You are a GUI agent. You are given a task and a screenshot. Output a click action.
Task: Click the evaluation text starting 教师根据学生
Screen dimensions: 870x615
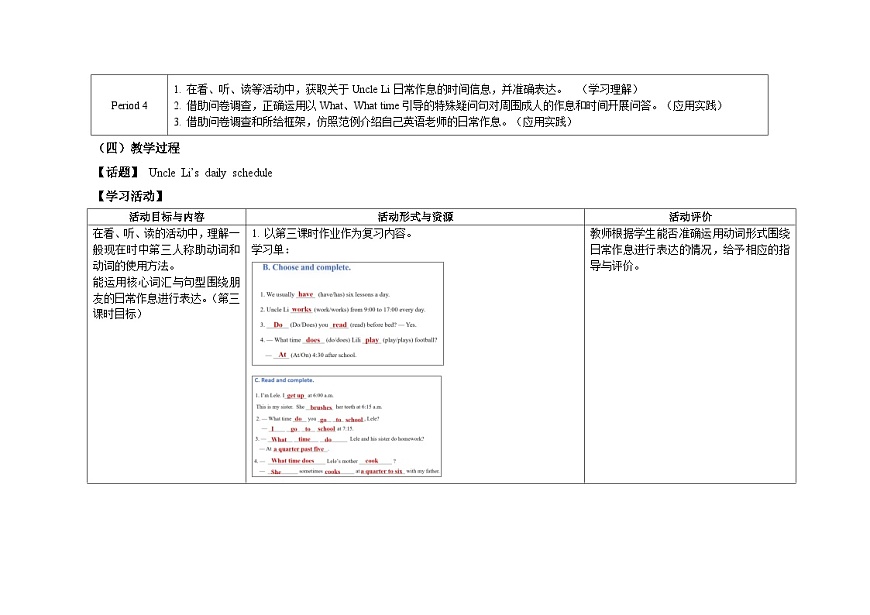[690, 249]
